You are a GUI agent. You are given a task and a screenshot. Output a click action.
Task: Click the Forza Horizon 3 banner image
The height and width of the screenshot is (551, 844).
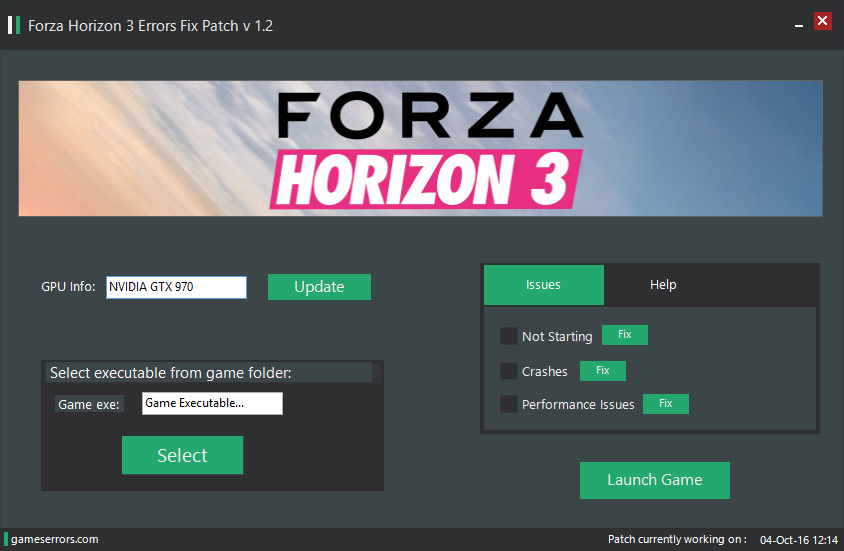click(x=420, y=149)
